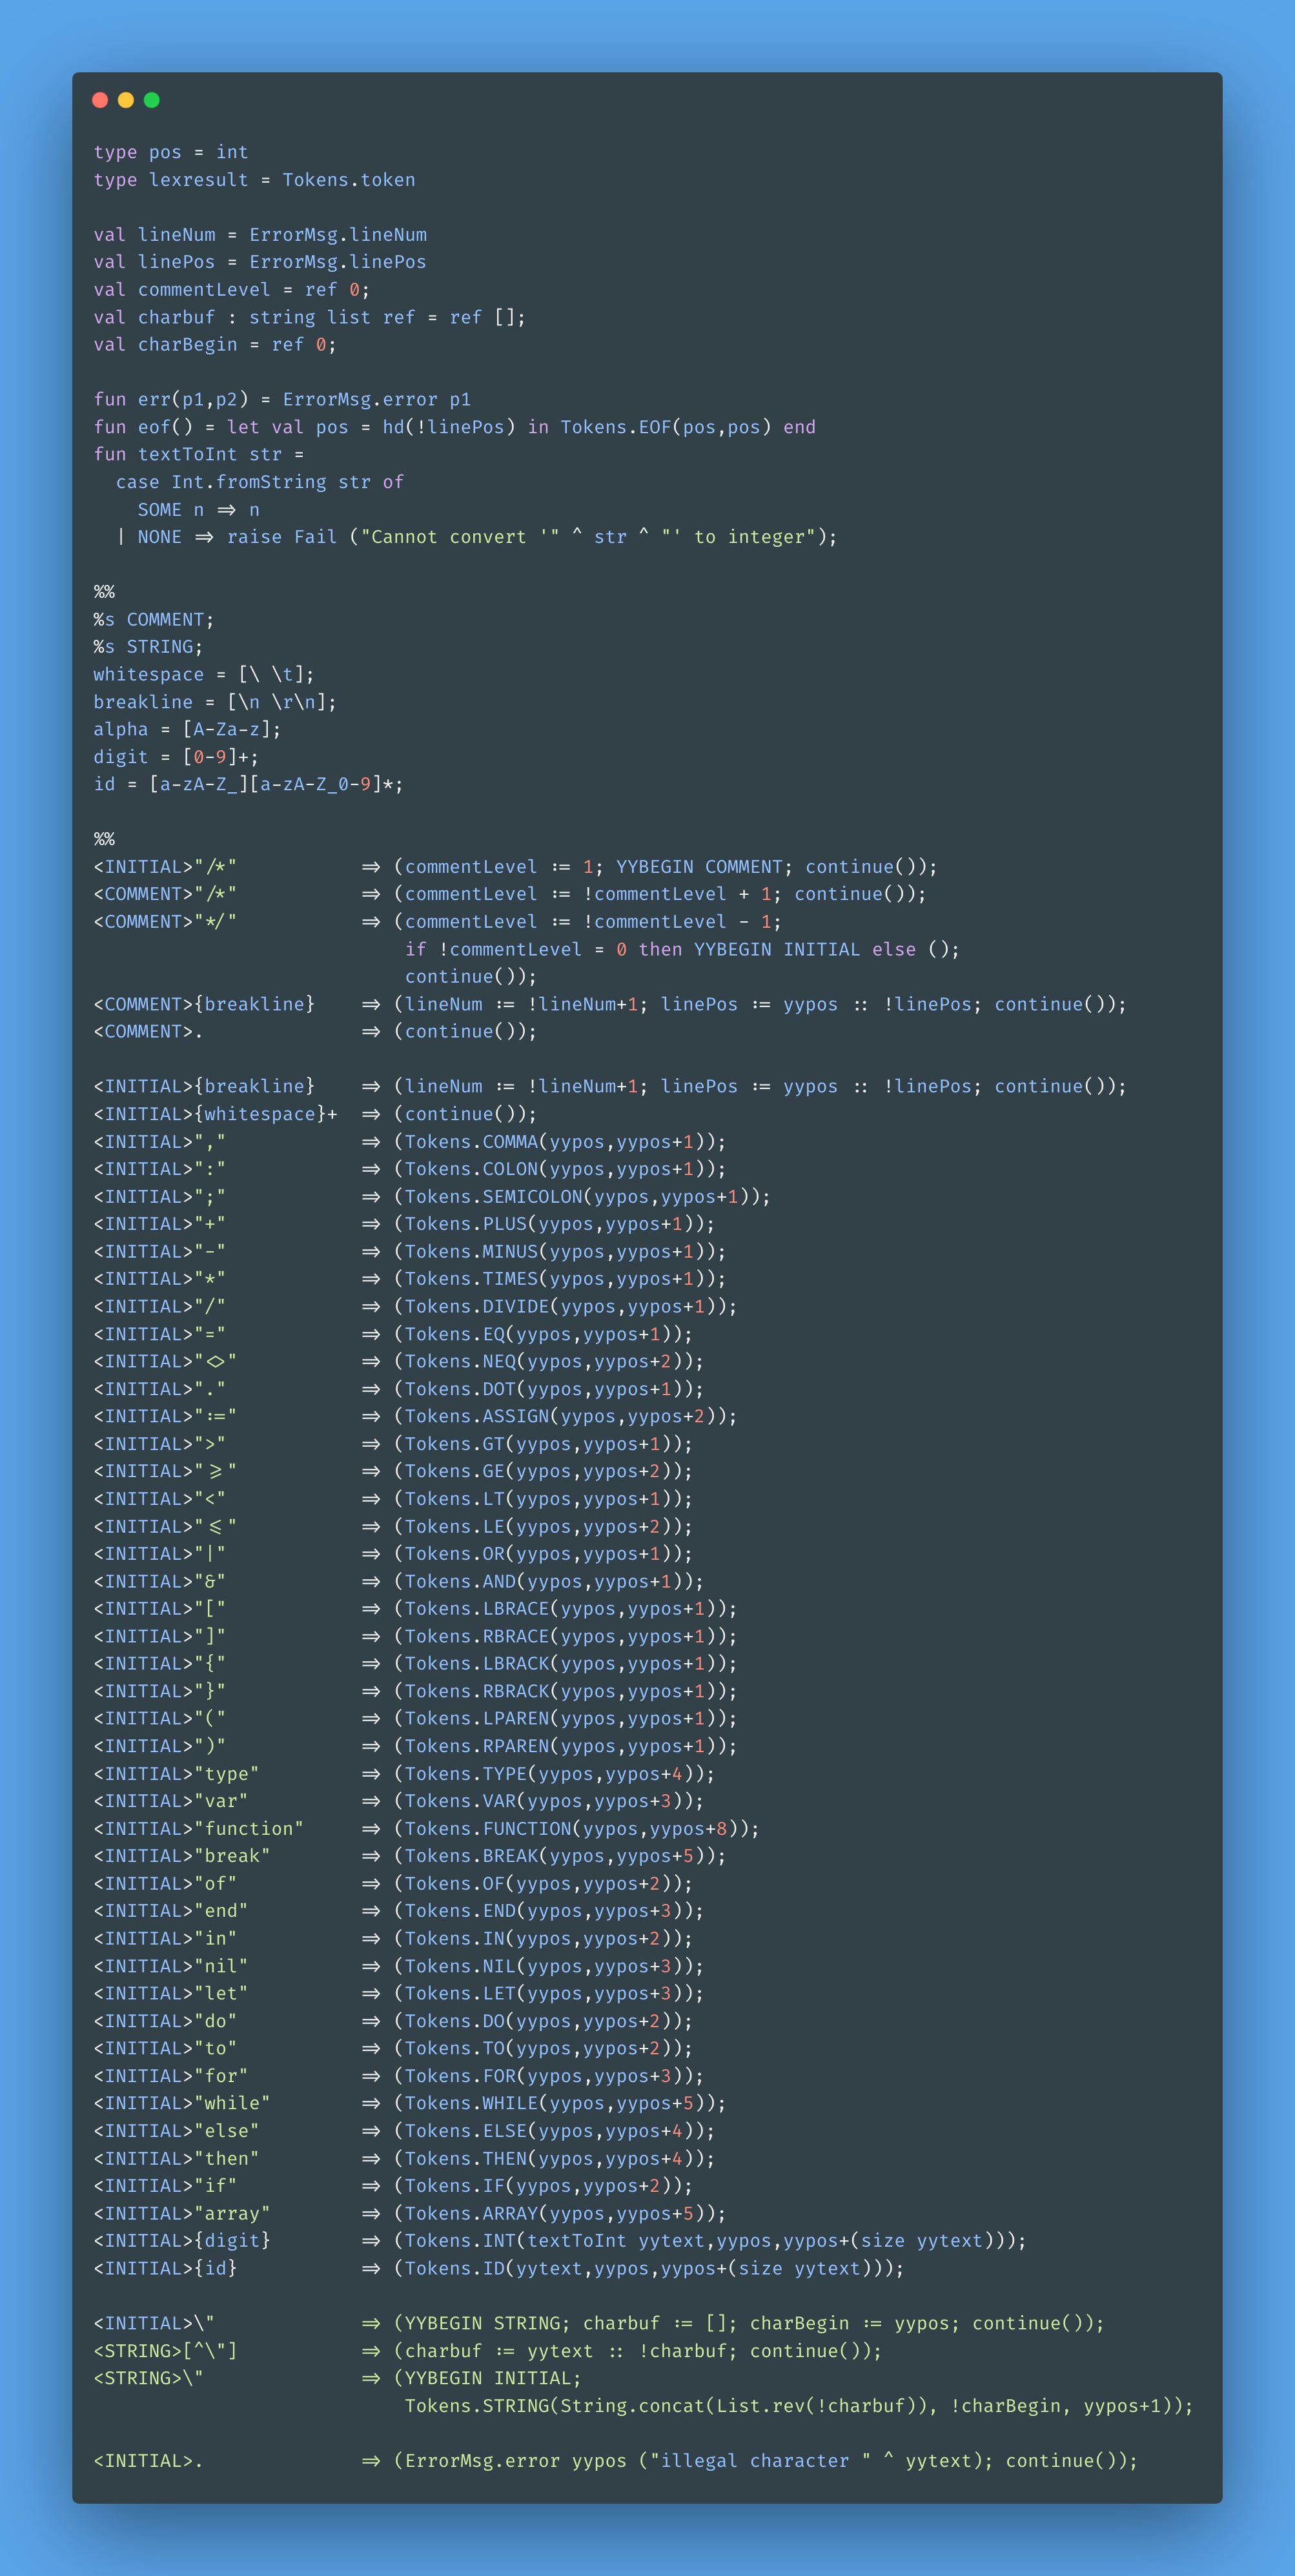Click the 'SOME n ⇒ n' line

(x=199, y=510)
